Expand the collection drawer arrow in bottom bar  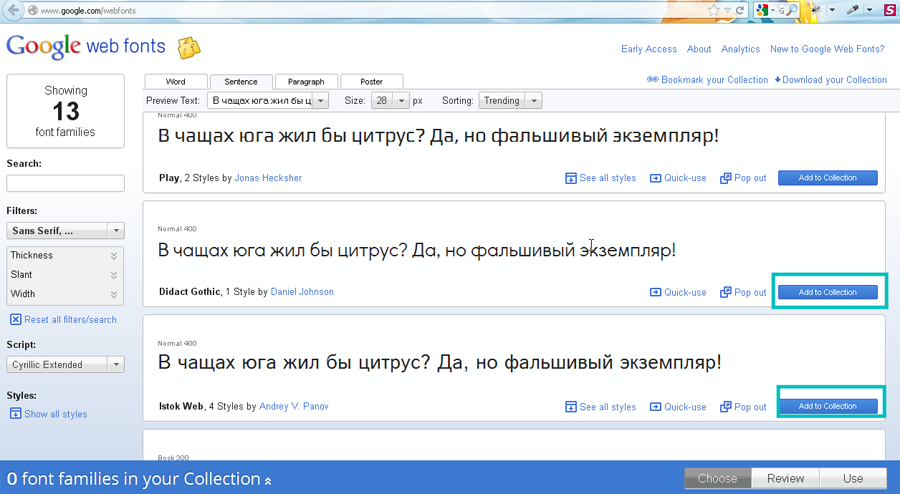click(x=268, y=481)
